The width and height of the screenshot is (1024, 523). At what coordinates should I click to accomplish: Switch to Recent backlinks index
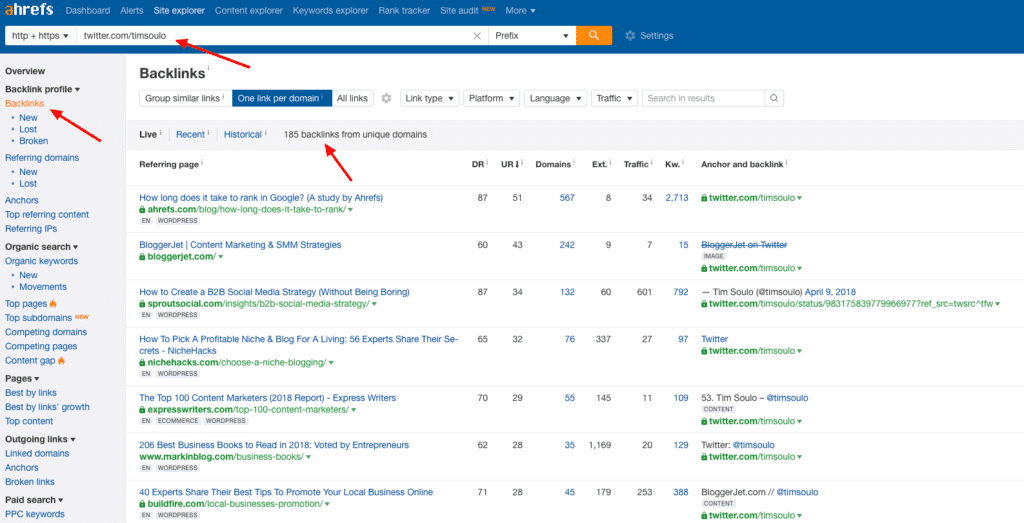point(191,135)
